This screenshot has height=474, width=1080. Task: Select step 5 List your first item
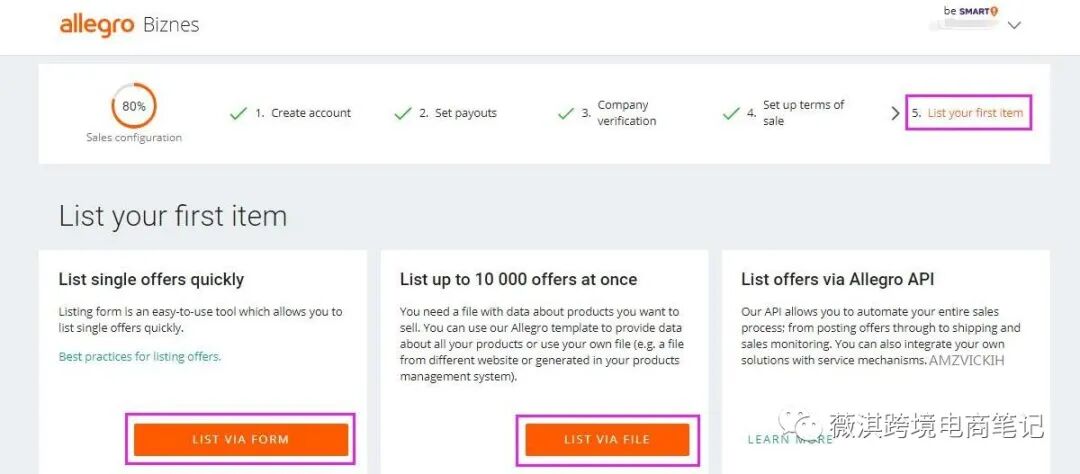tap(974, 113)
